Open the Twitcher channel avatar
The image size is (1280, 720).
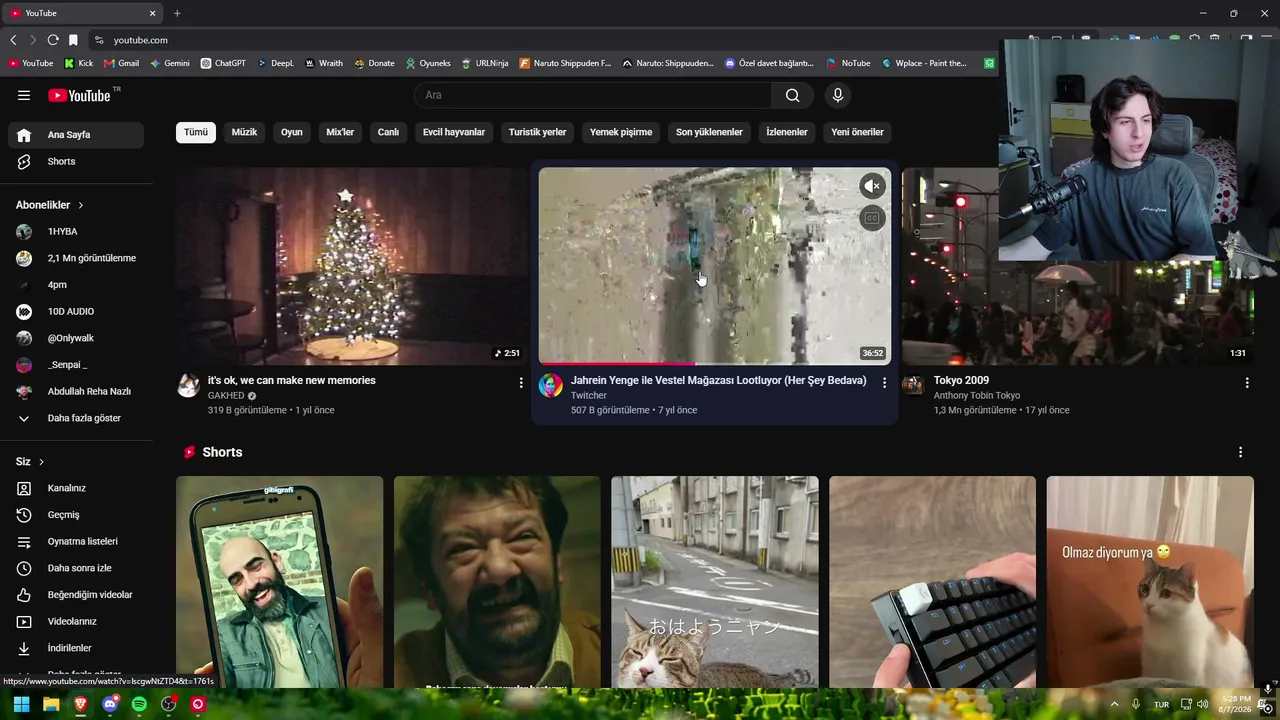551,386
